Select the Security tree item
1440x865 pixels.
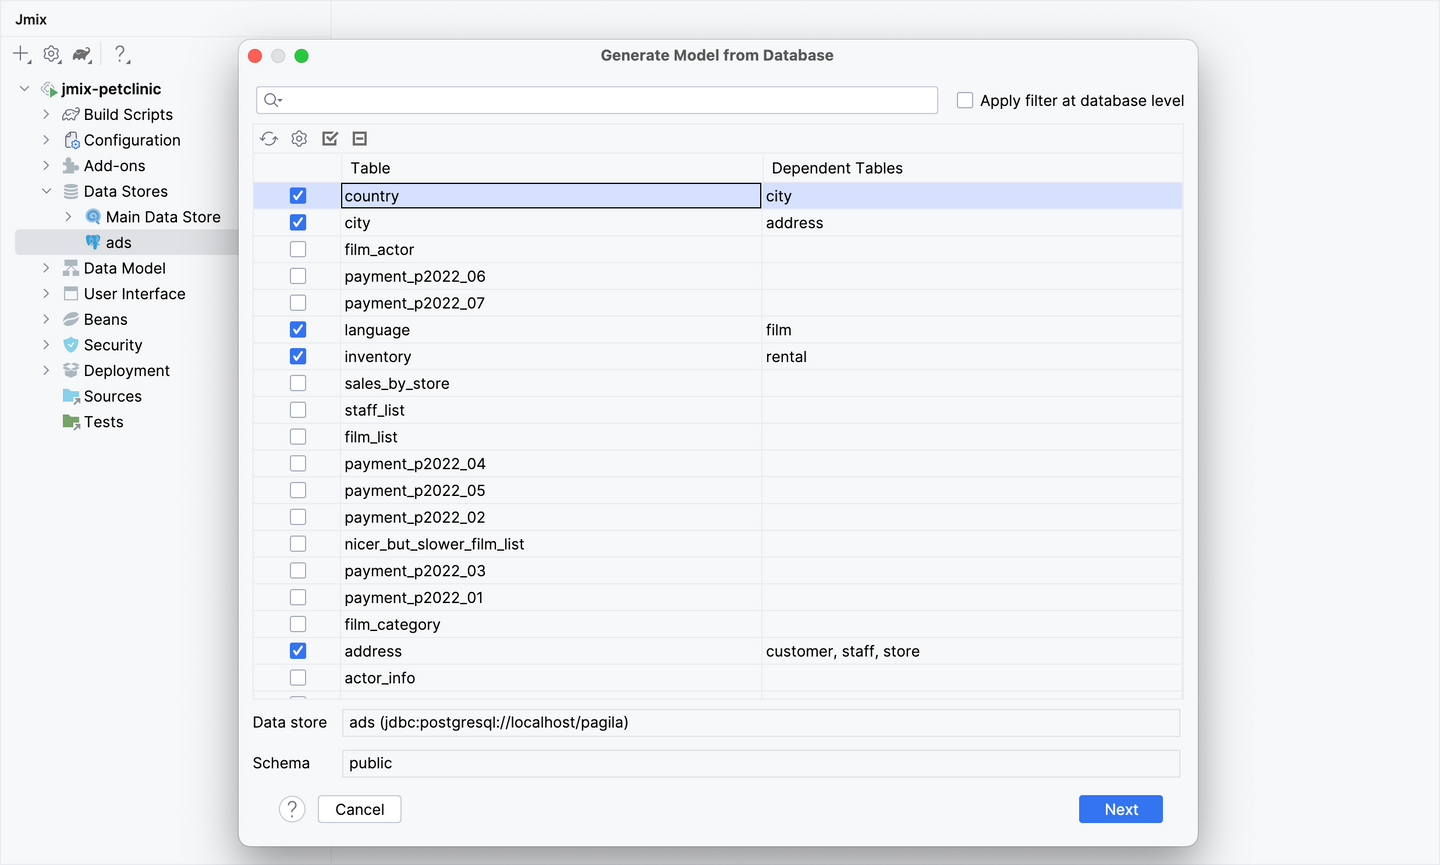pyautogui.click(x=113, y=345)
